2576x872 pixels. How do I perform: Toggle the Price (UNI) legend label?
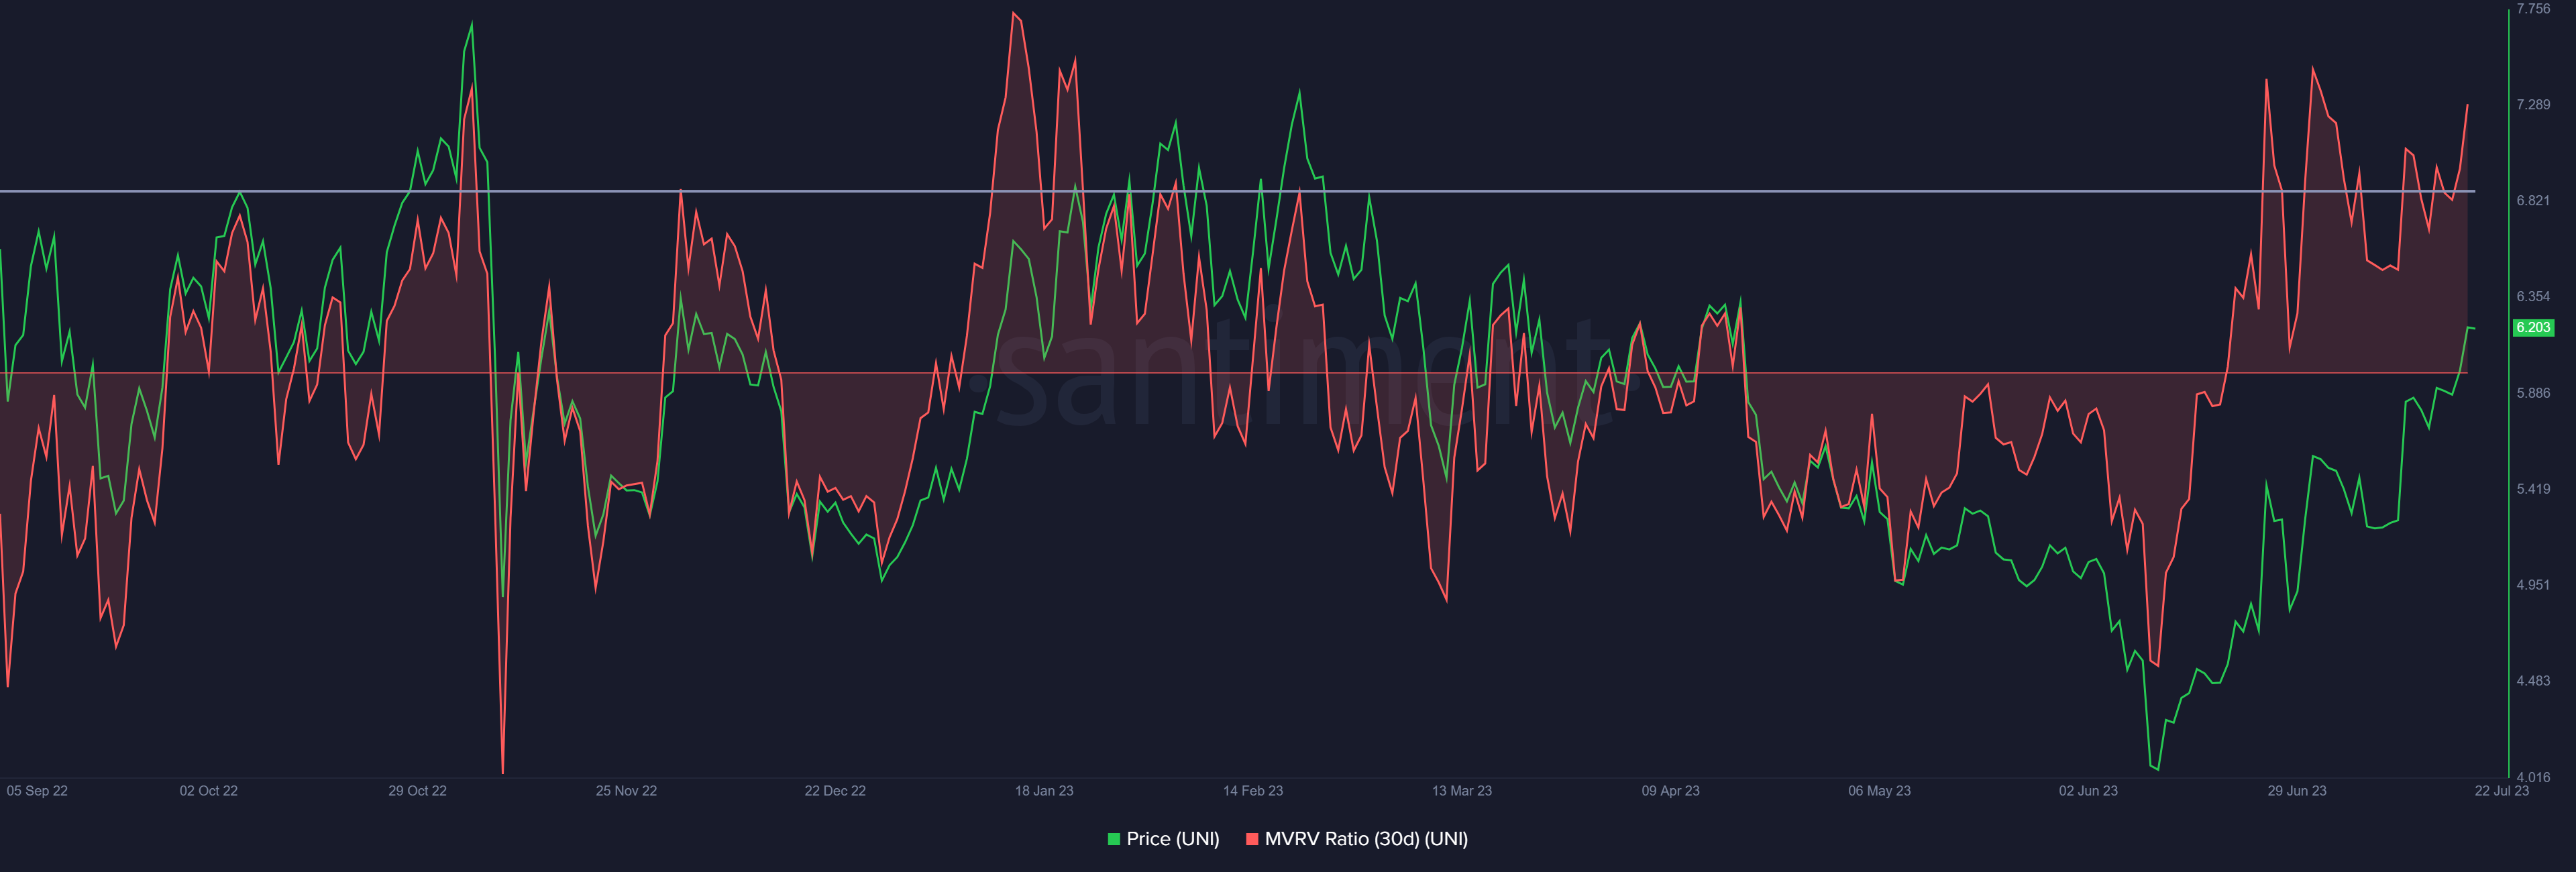pos(1173,839)
